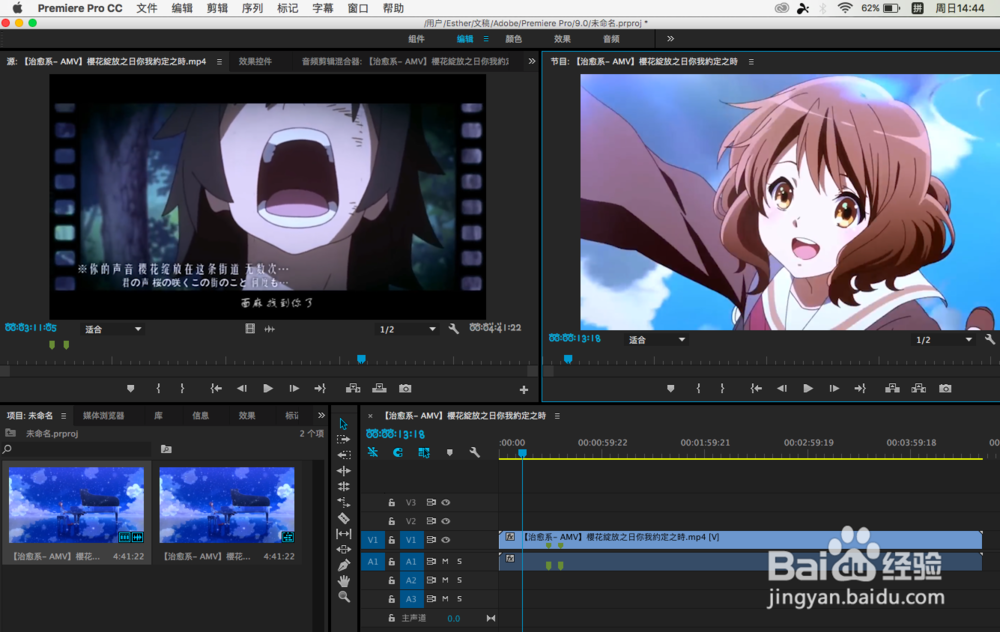Image resolution: width=1000 pixels, height=632 pixels.
Task: Select the Track Select Forward tool
Action: [x=343, y=439]
